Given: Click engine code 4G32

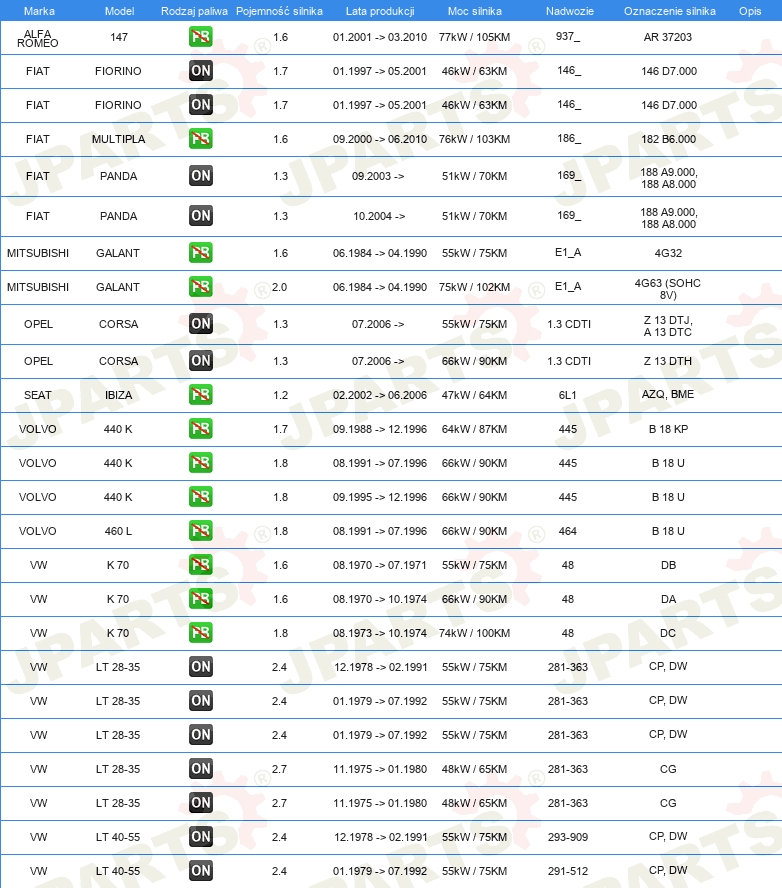Looking at the screenshot, I should click(x=668, y=253).
